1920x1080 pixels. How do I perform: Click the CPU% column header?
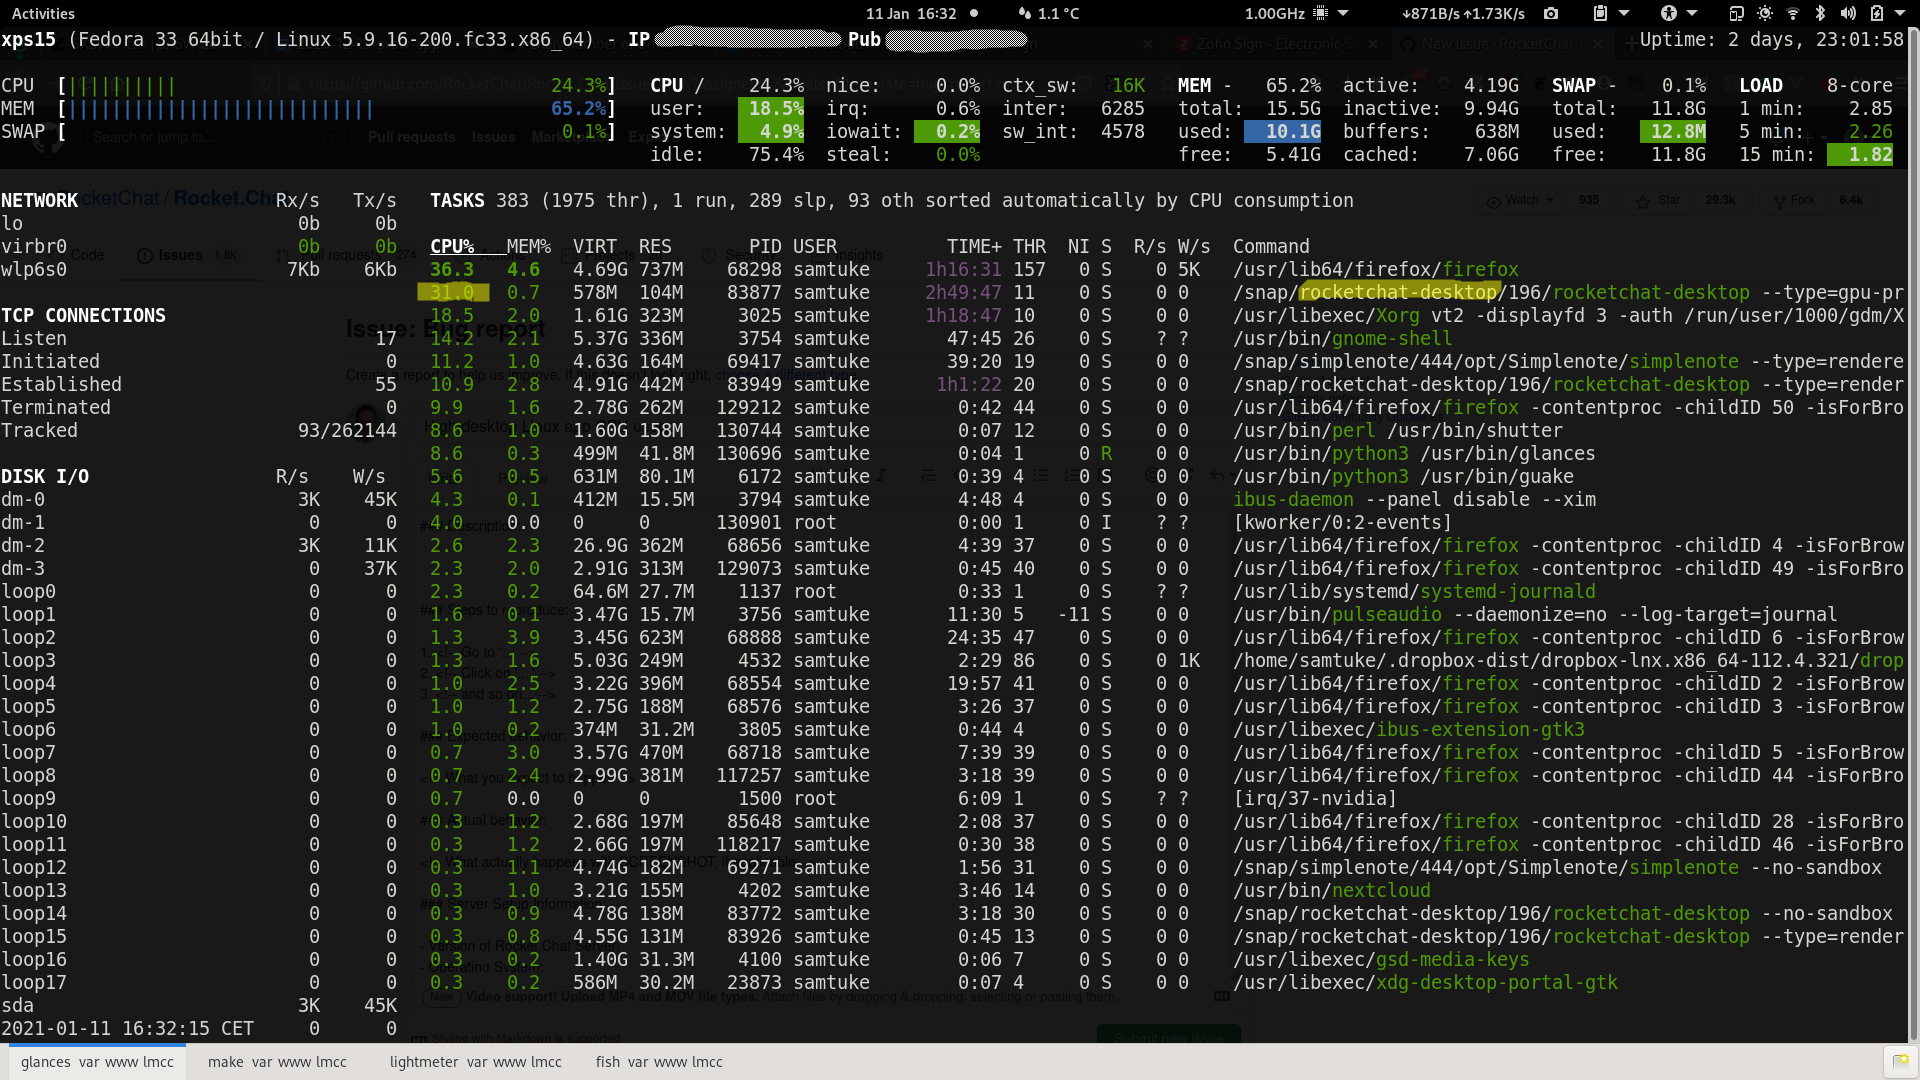[x=452, y=247]
